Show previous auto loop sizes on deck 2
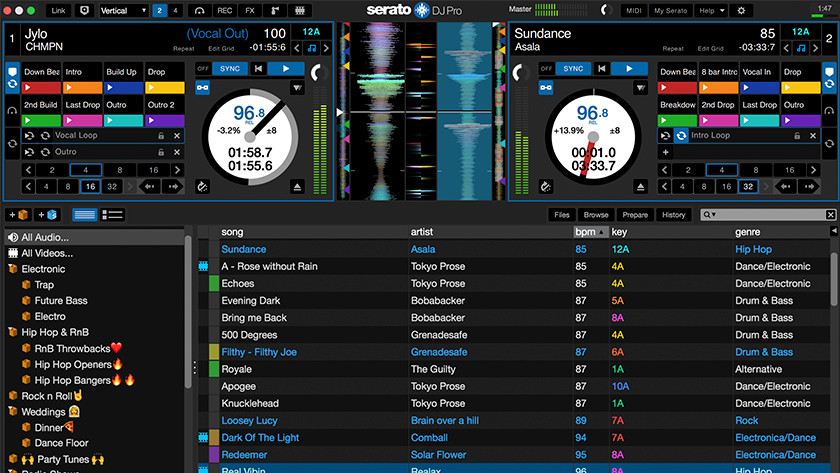Viewport: 840px width, 473px height. (x=664, y=170)
